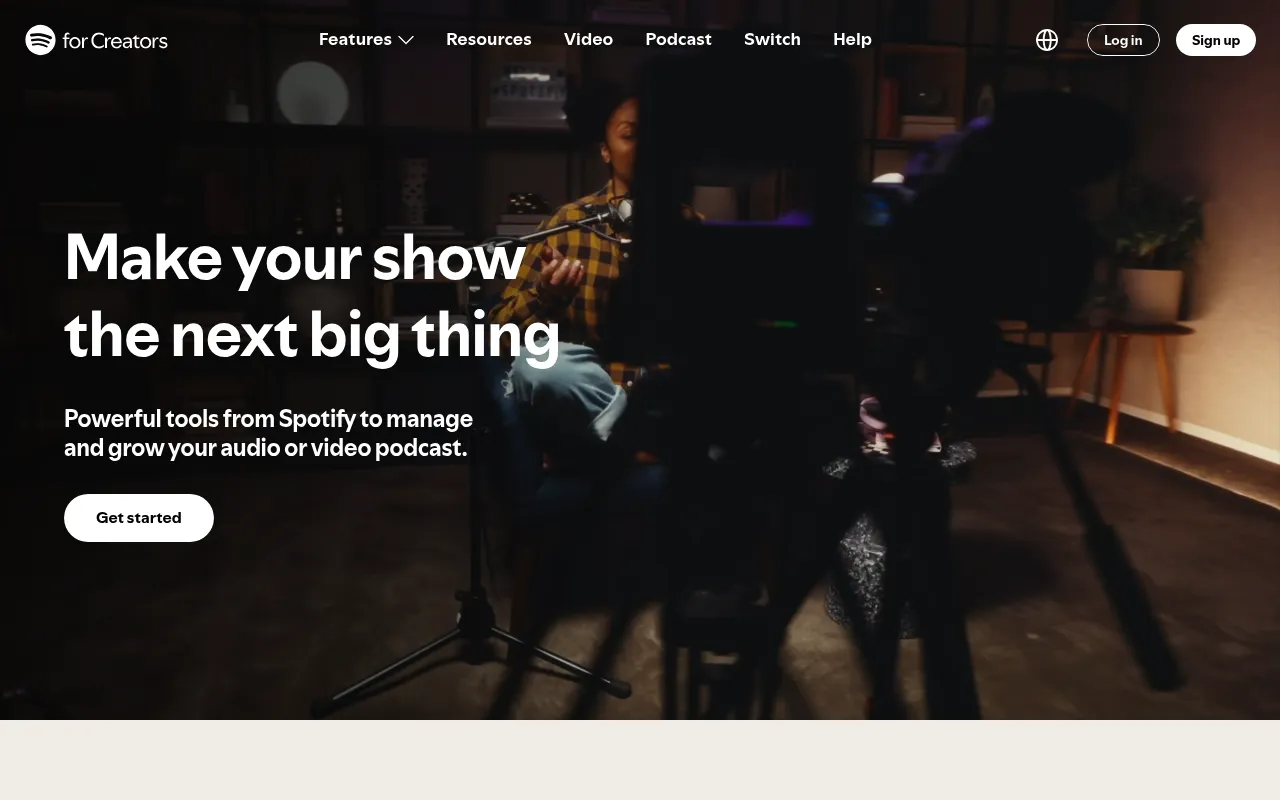Viewport: 1280px width, 800px height.
Task: Expand the Features dropdown chevron
Action: click(x=406, y=40)
